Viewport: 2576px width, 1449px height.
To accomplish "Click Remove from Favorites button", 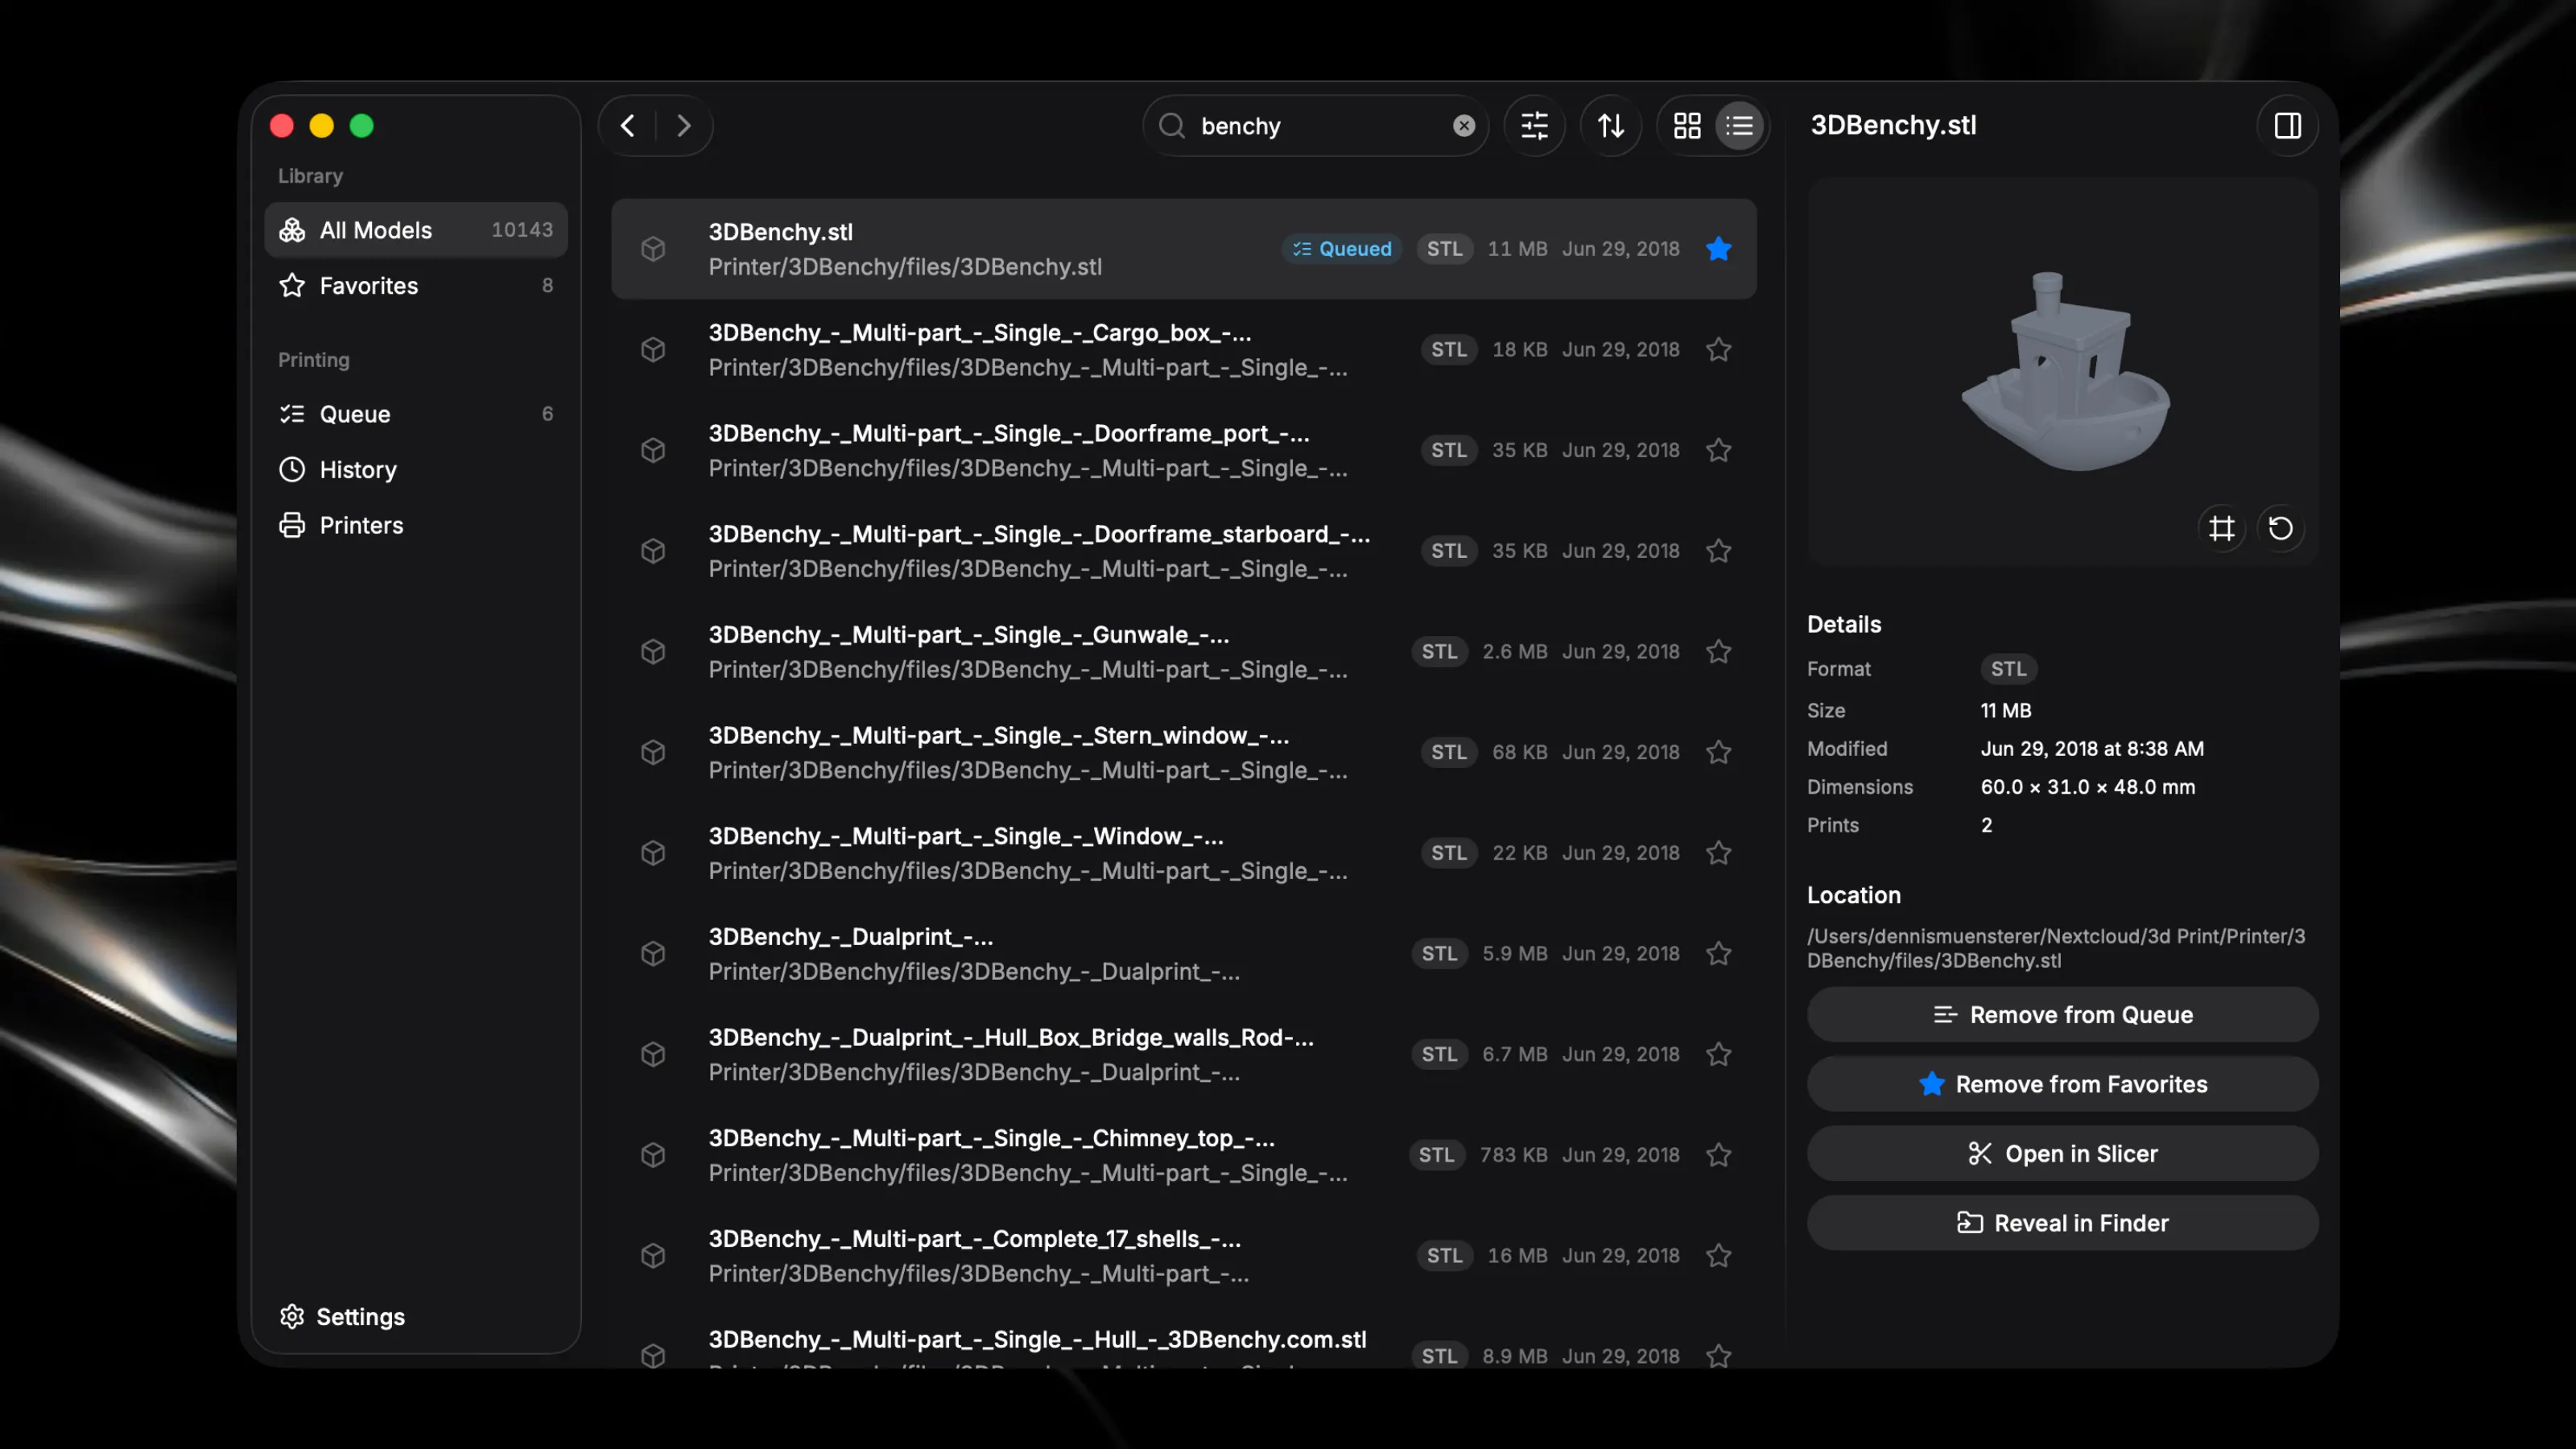I will point(2062,1085).
